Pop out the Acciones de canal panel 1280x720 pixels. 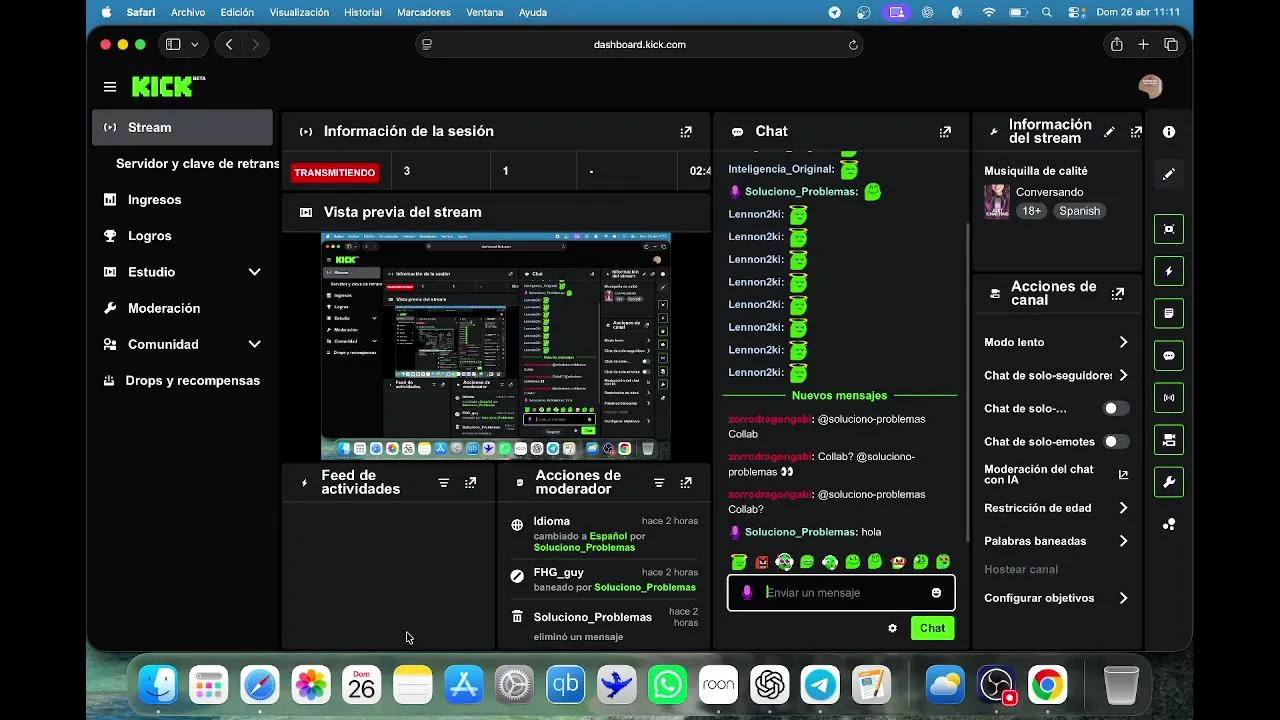1118,293
